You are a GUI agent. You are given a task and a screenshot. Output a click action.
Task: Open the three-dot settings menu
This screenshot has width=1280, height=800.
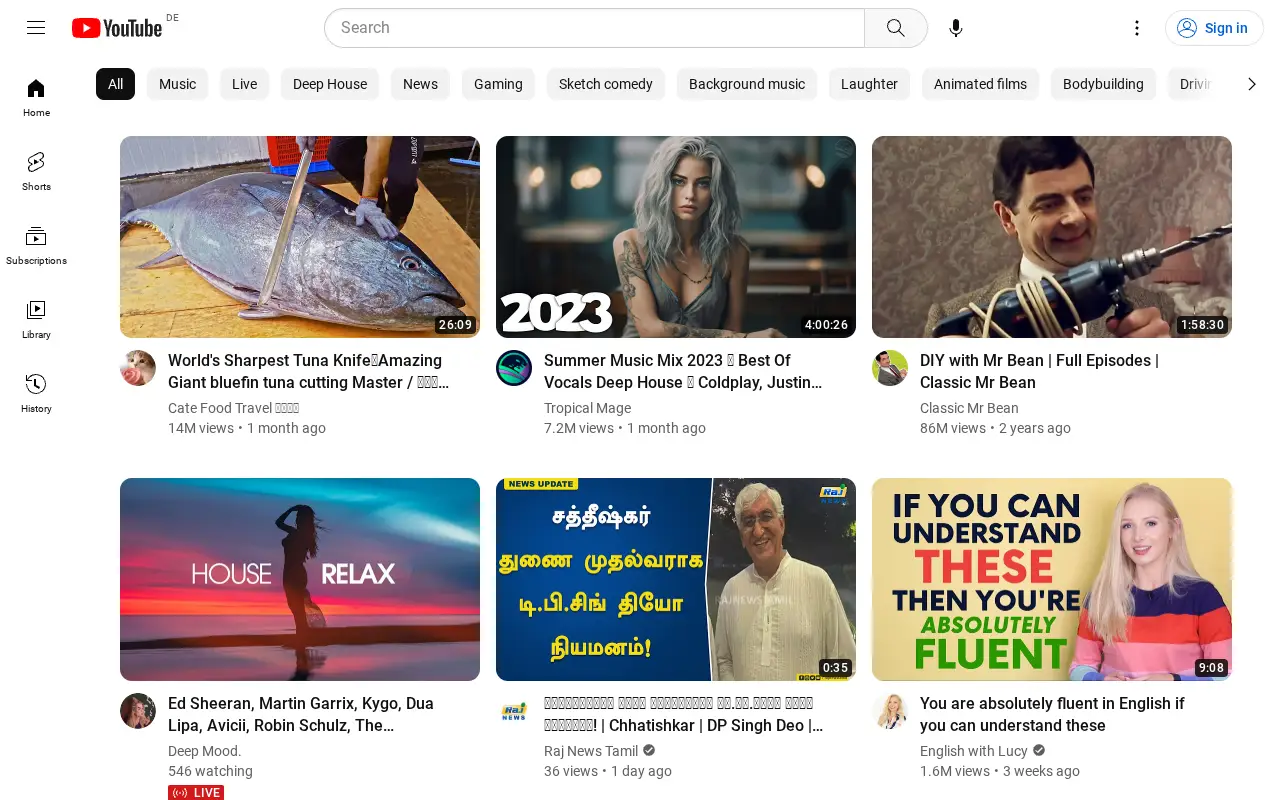1136,28
